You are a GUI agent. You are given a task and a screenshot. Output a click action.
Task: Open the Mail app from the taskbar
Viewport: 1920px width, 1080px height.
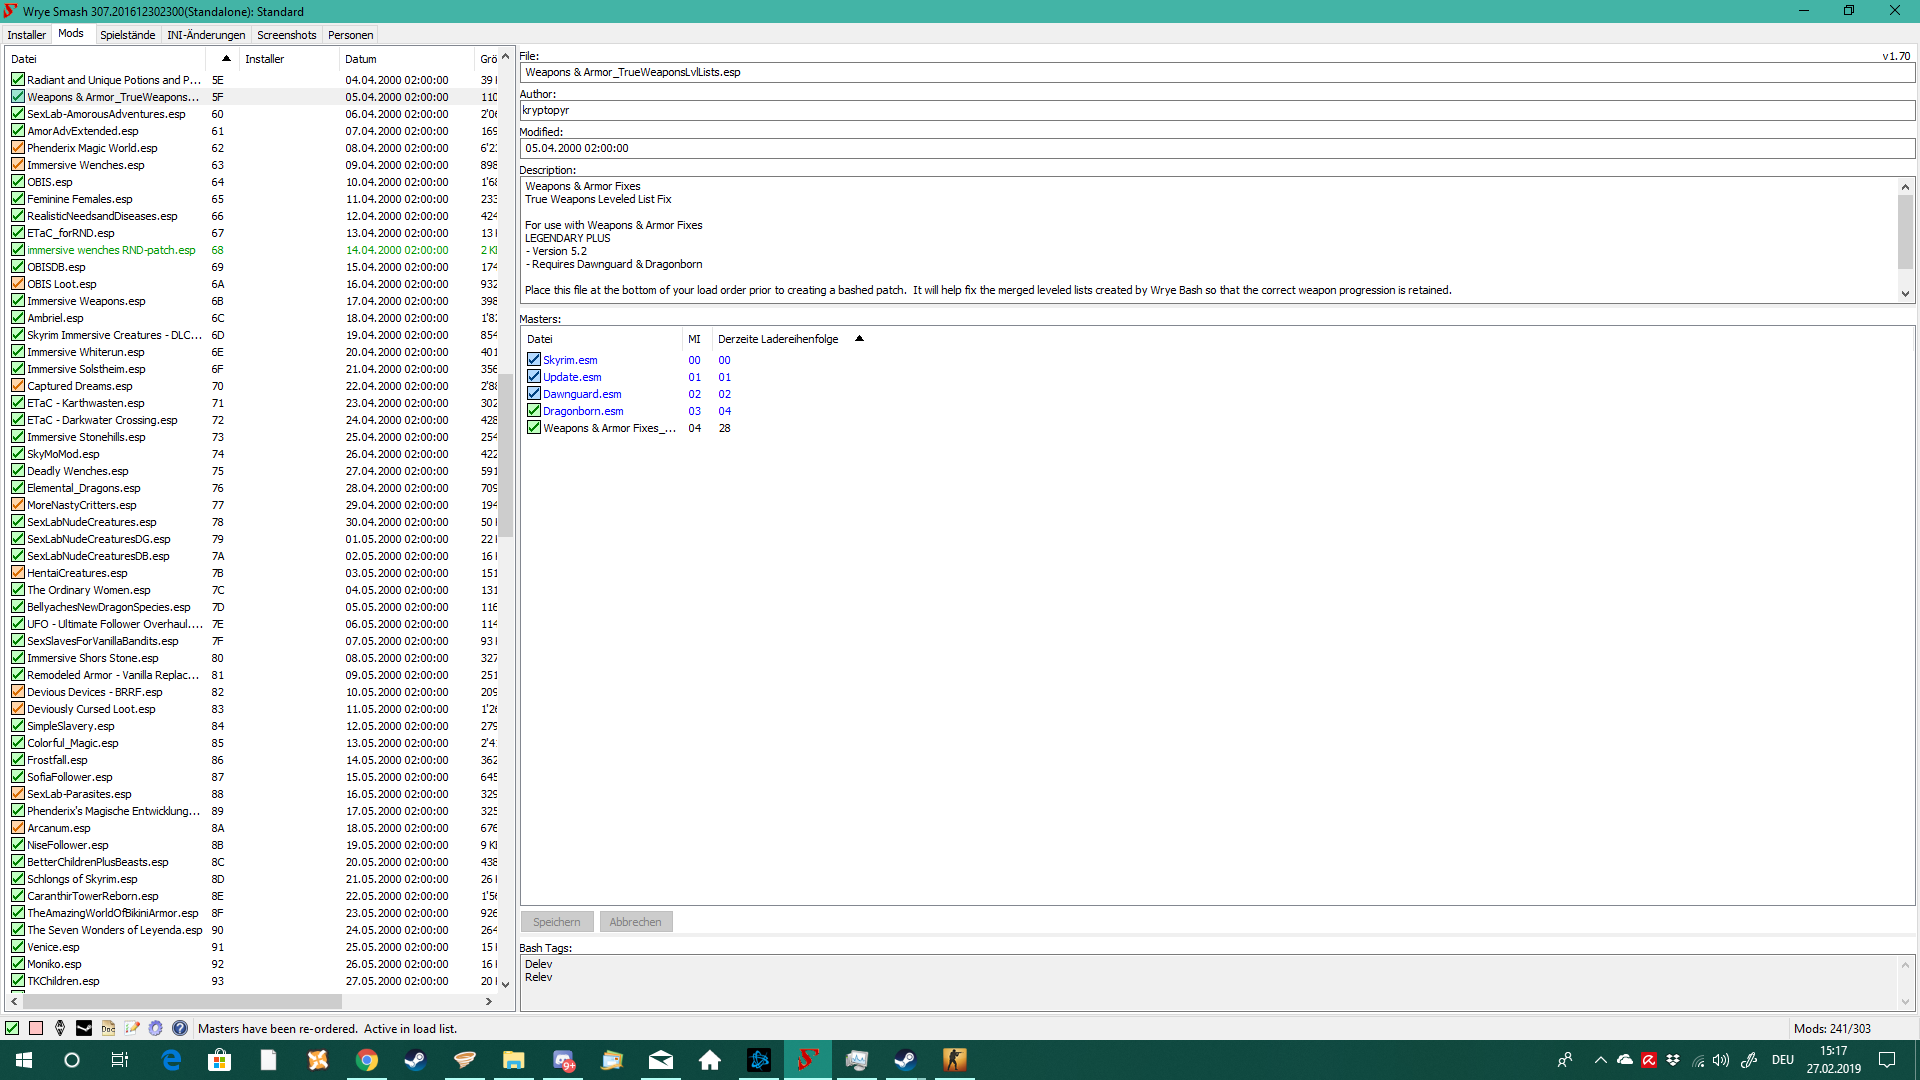click(x=661, y=1060)
